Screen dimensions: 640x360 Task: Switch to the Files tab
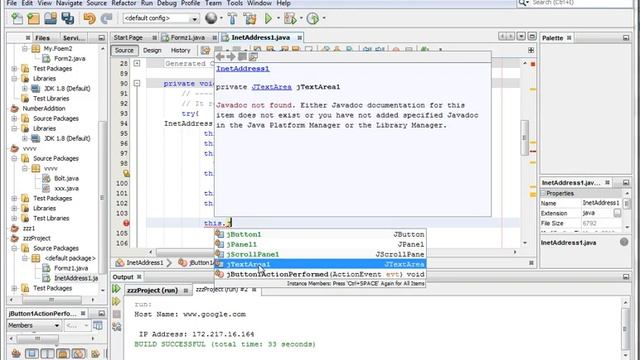click(42, 38)
